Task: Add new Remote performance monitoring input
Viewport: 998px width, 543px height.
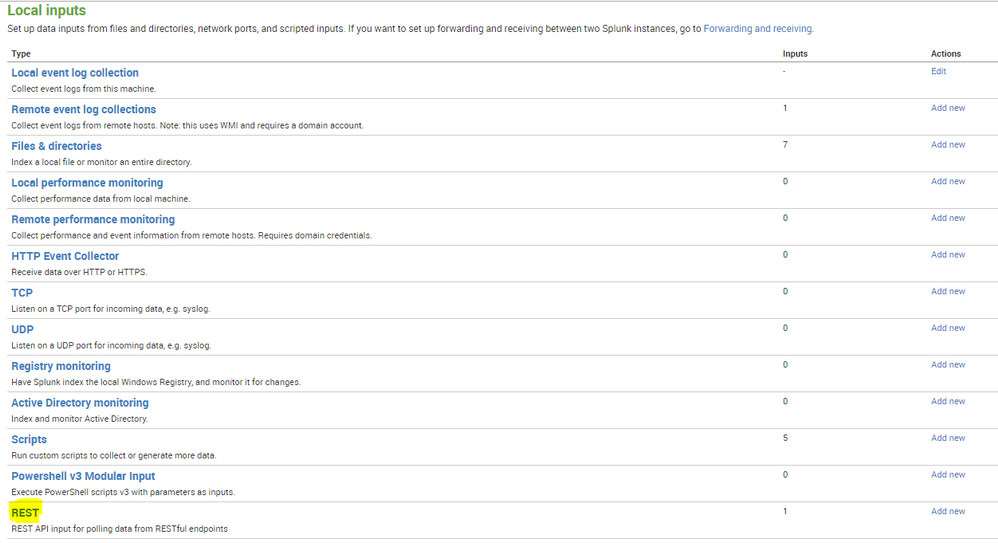Action: click(x=947, y=218)
